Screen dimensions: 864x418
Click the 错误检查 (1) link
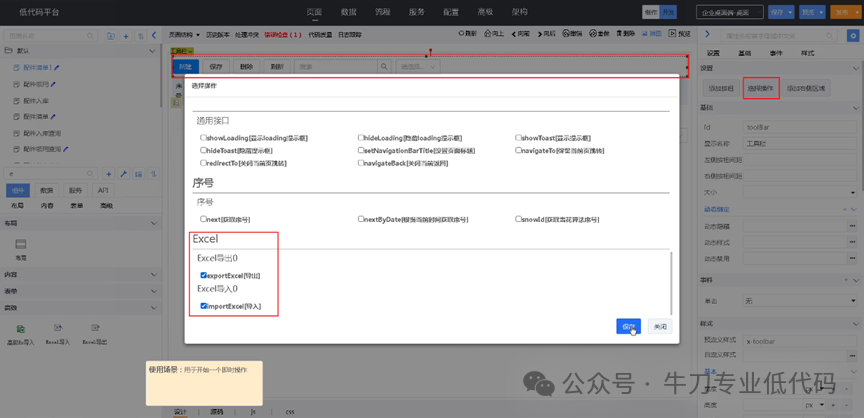coord(283,34)
